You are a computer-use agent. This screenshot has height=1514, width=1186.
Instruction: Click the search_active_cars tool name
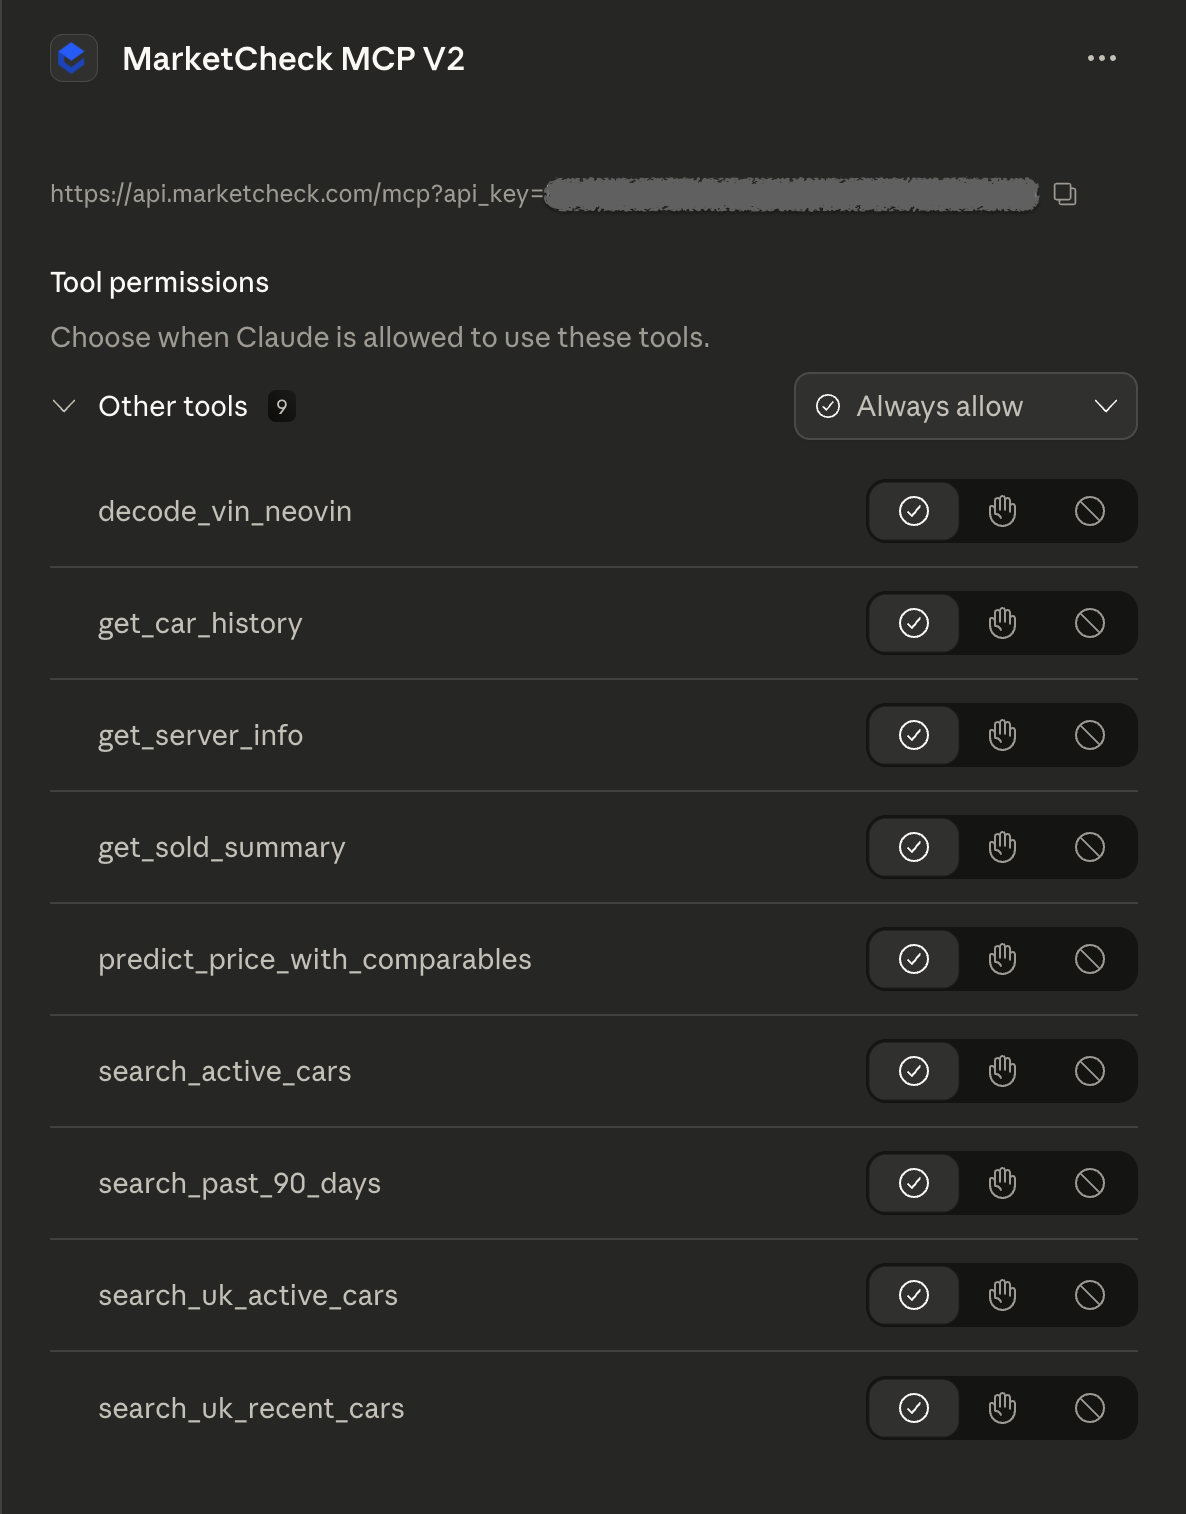(224, 1071)
